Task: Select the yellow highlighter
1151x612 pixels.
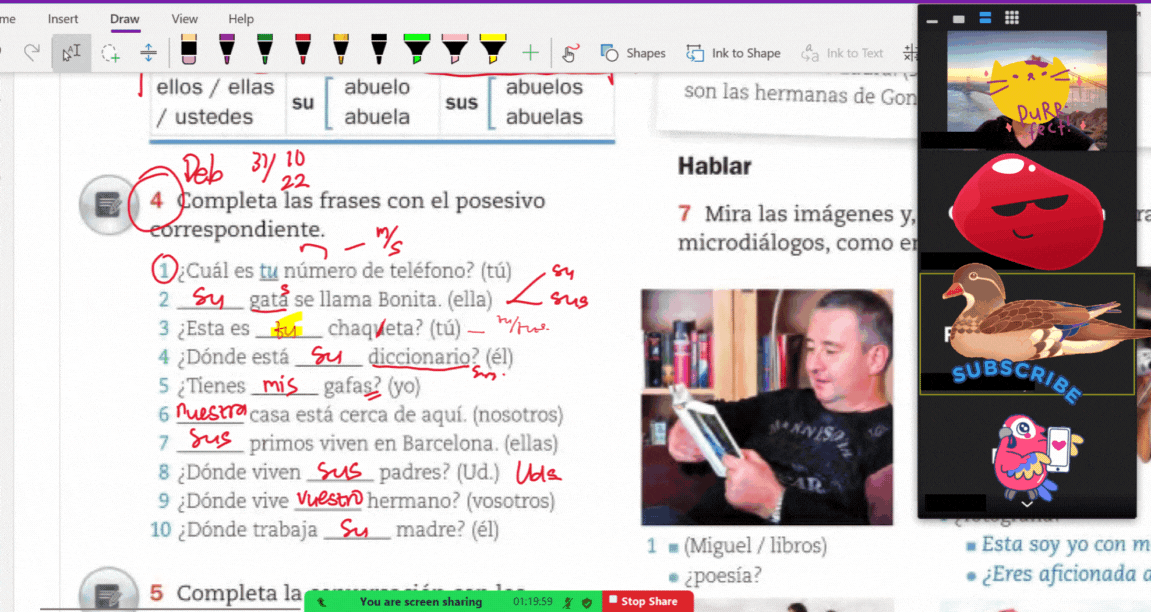Action: coord(492,50)
